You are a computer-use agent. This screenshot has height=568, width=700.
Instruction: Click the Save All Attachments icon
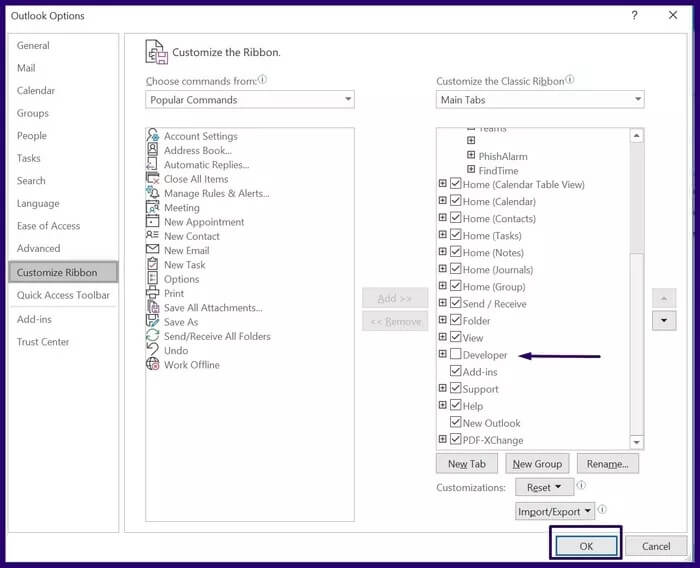pyautogui.click(x=153, y=307)
